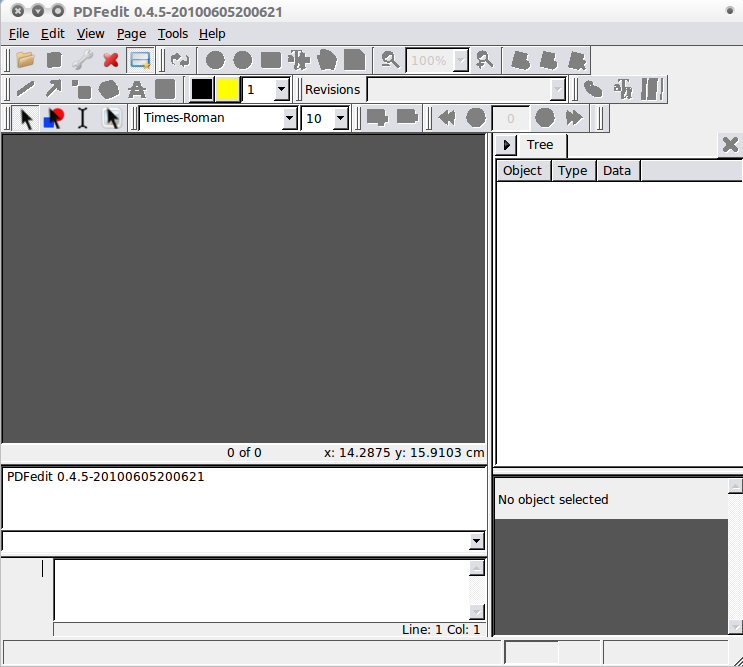The width and height of the screenshot is (743, 667).
Task: Select the arrow with red and blue shapes mode
Action: click(54, 118)
